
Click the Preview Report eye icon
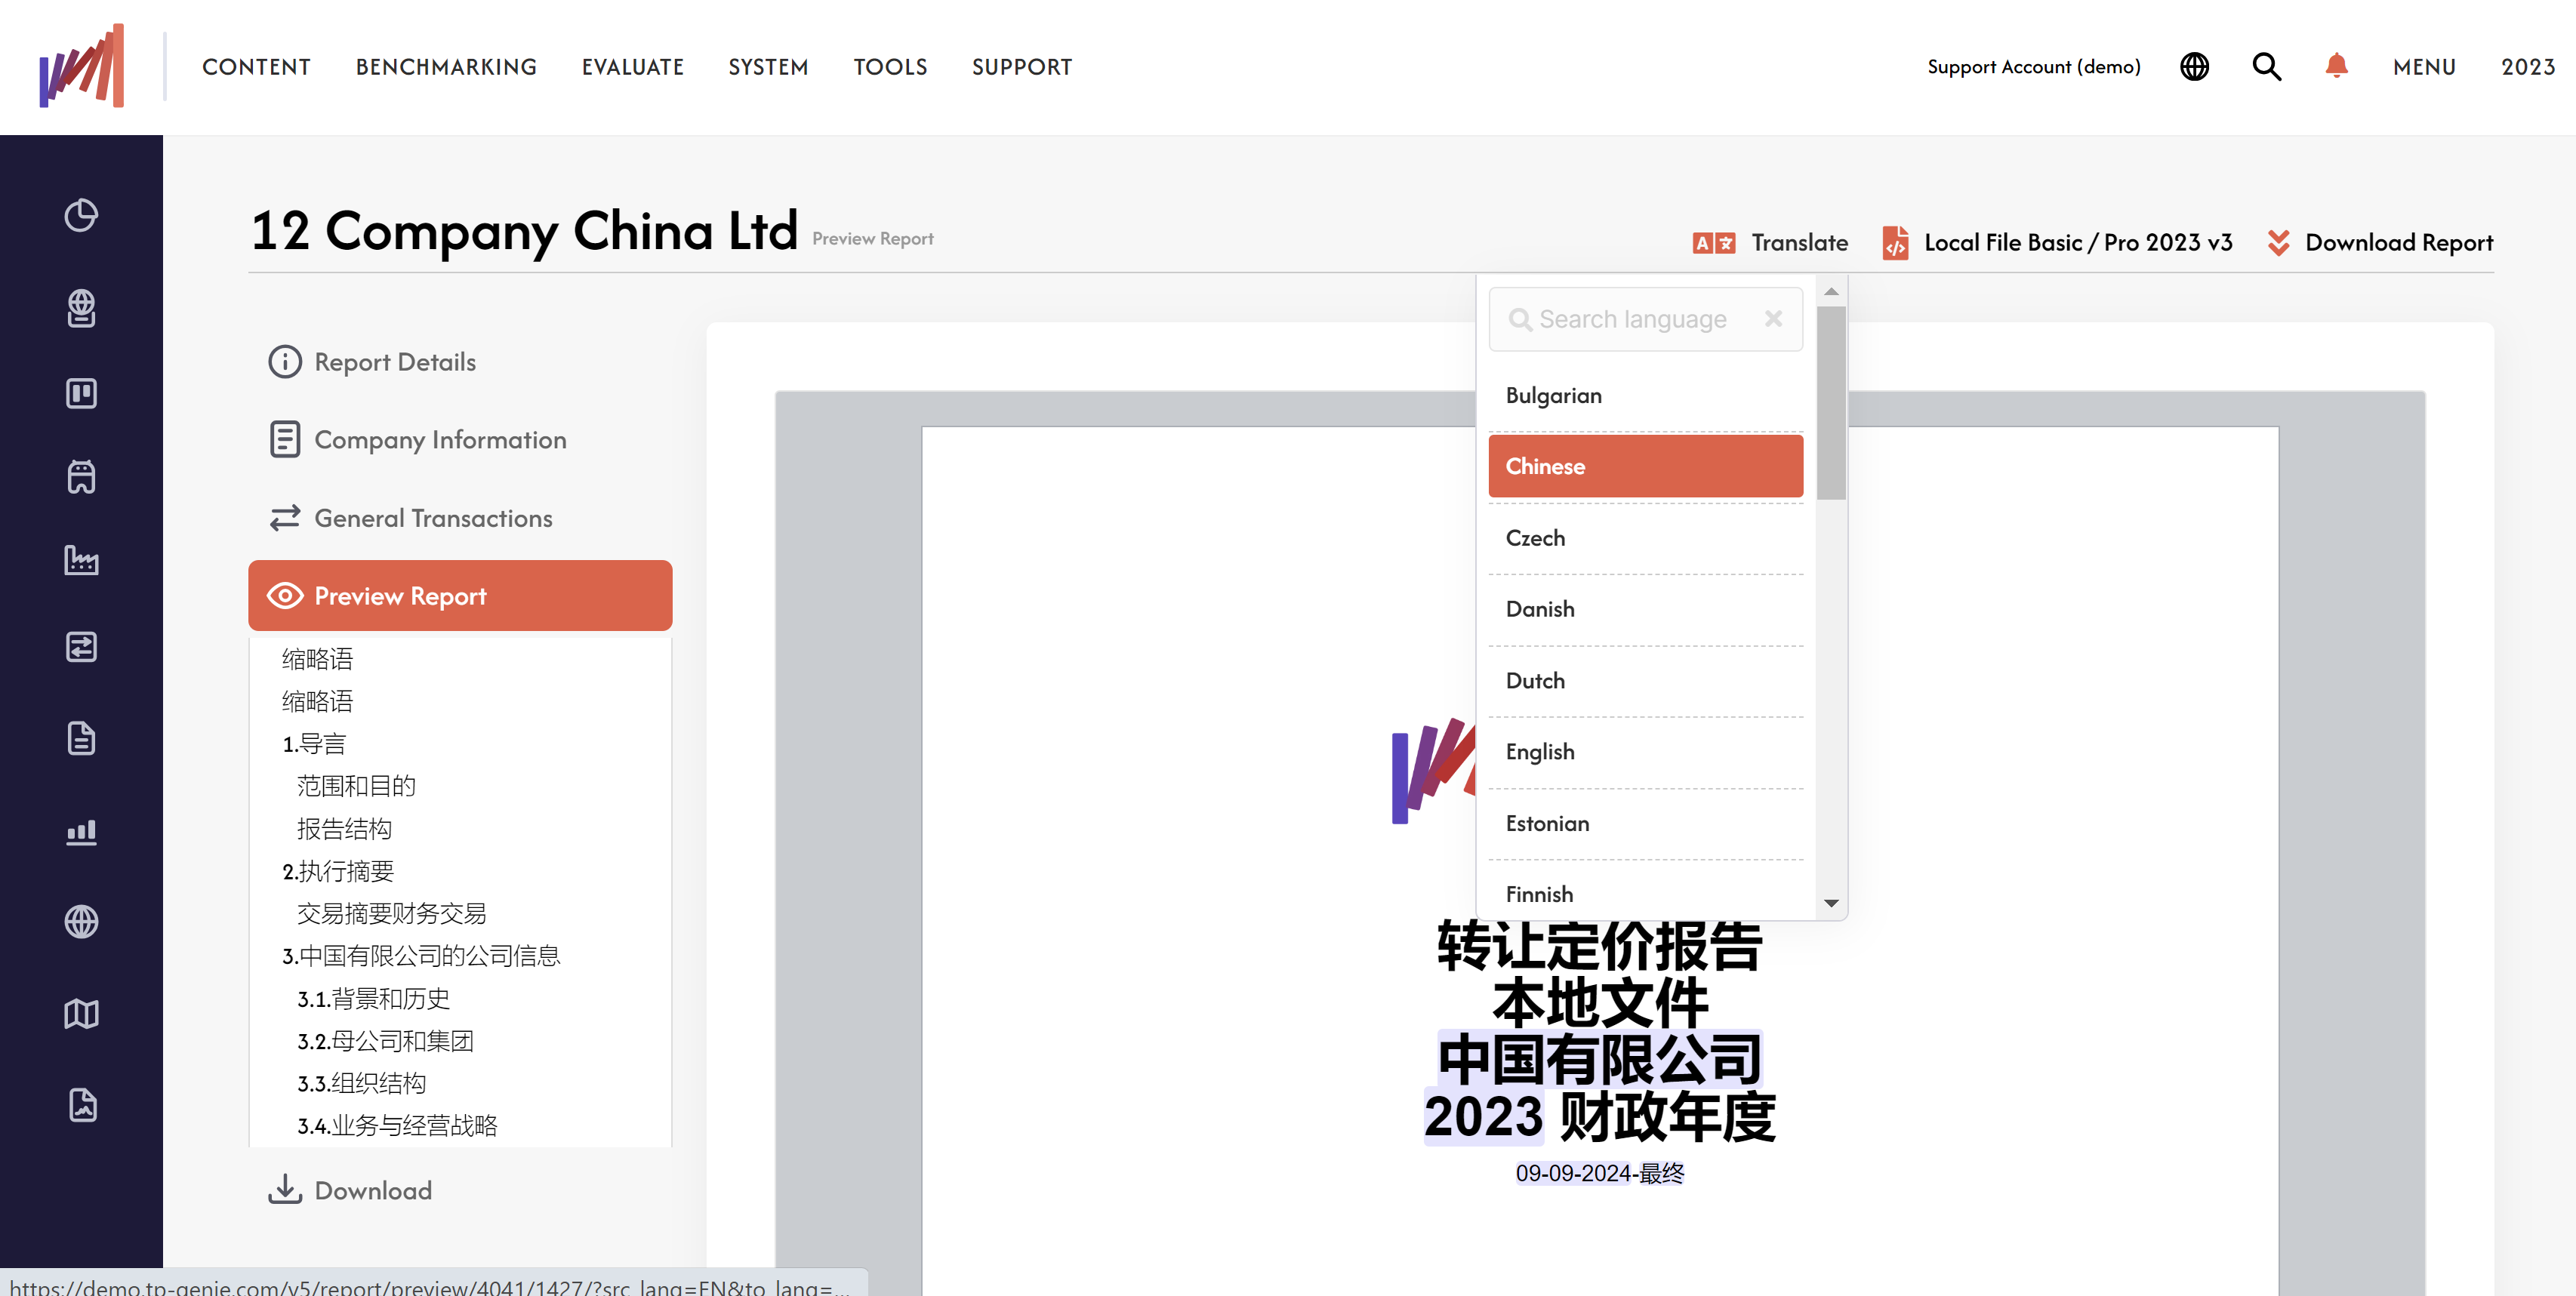(x=284, y=596)
